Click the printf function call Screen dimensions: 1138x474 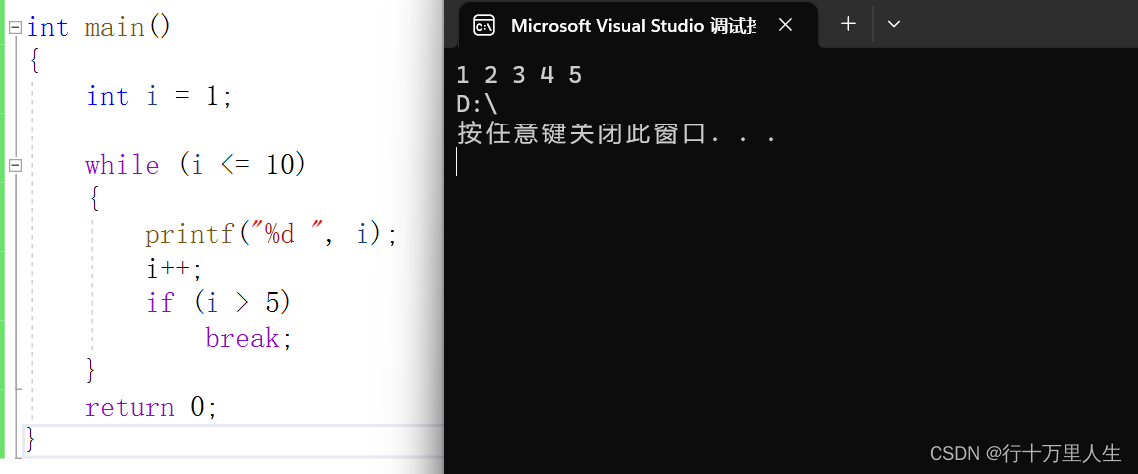(271, 234)
